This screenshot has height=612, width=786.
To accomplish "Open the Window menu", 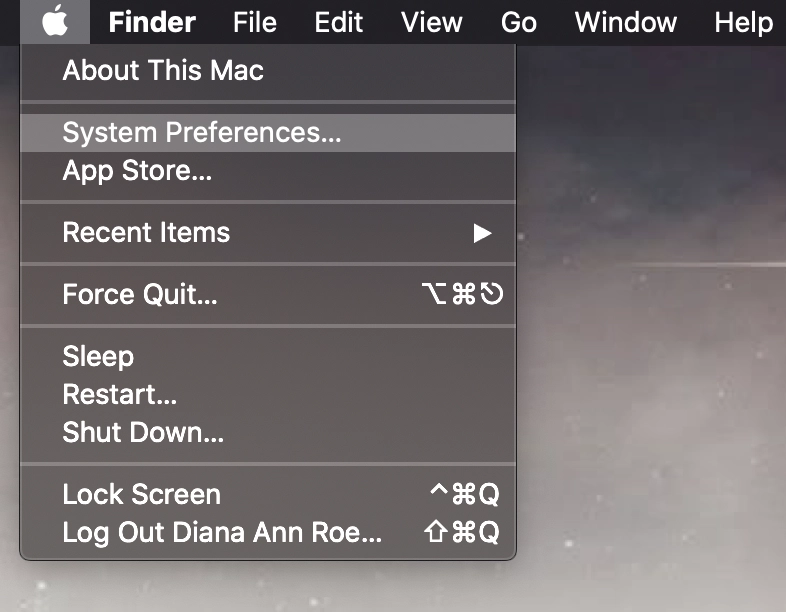I will click(626, 23).
